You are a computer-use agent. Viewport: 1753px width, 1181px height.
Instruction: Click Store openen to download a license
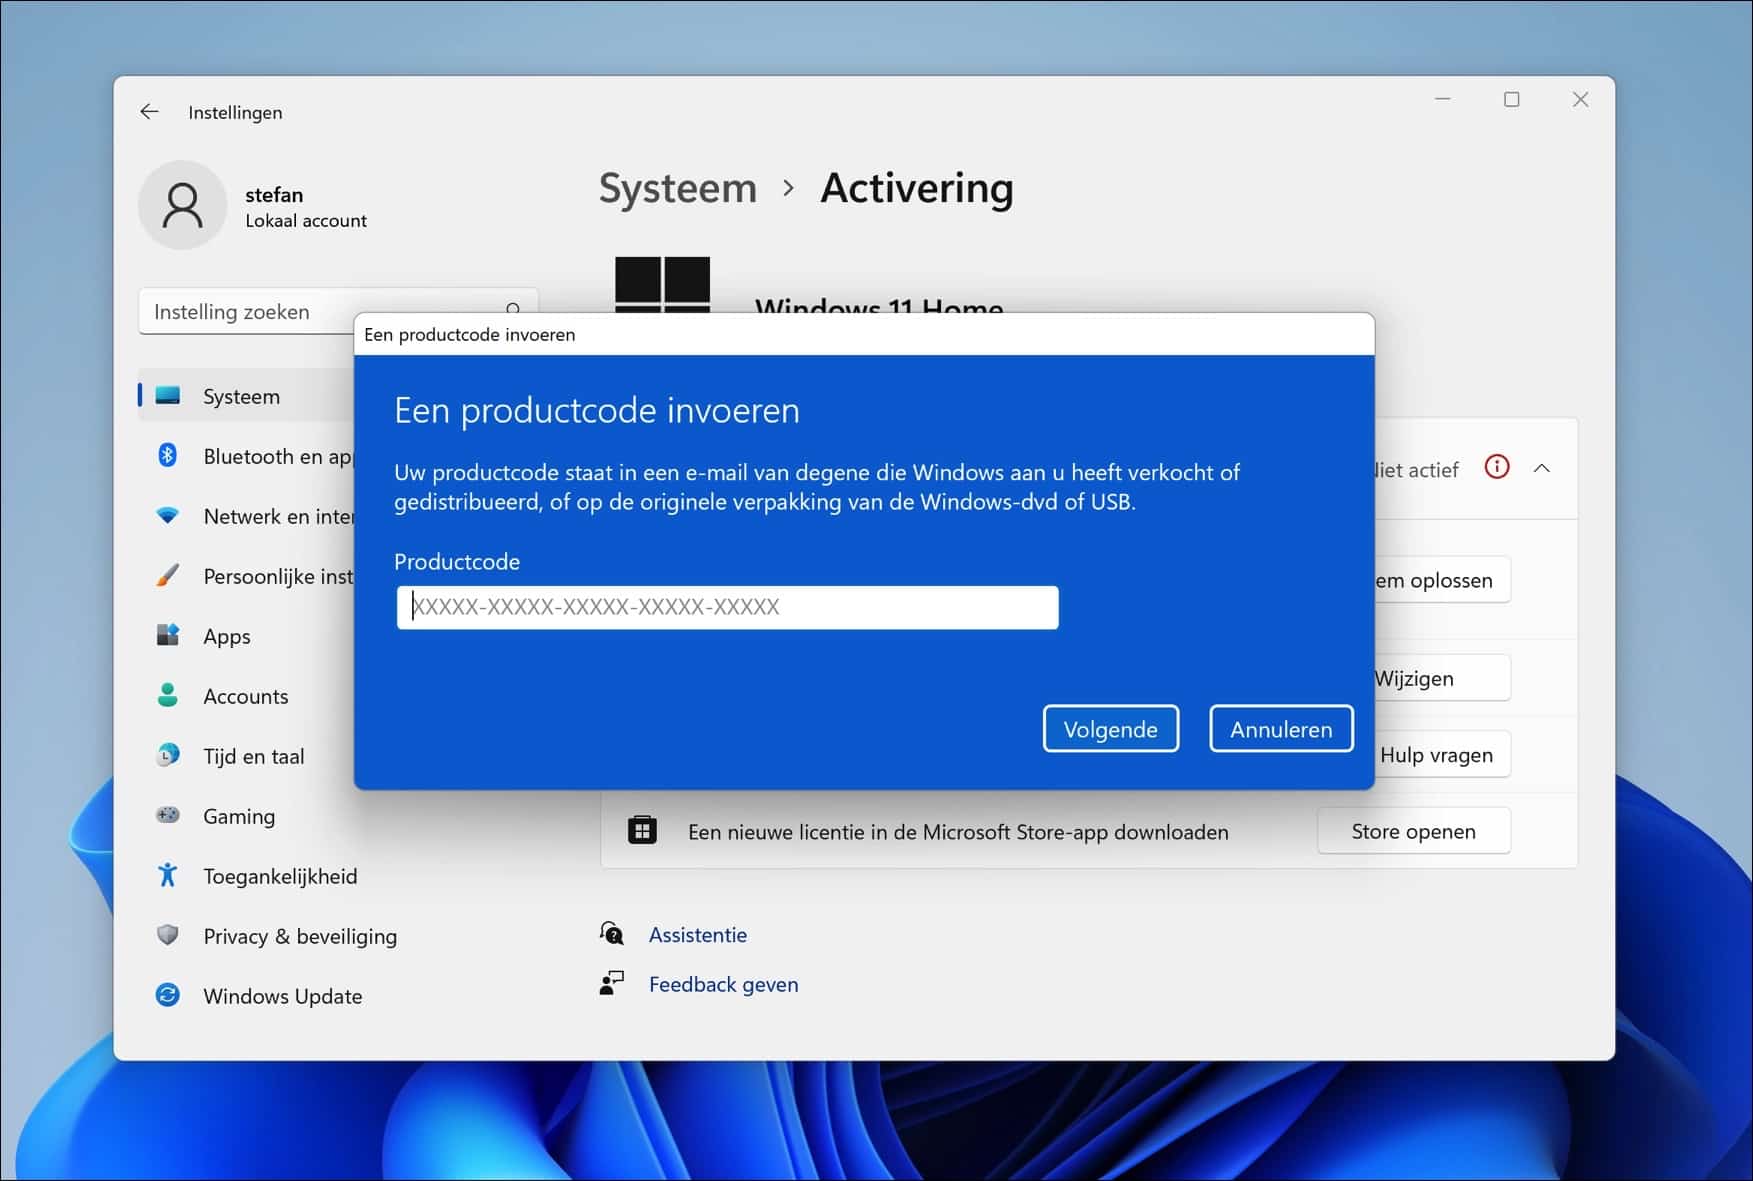point(1413,830)
